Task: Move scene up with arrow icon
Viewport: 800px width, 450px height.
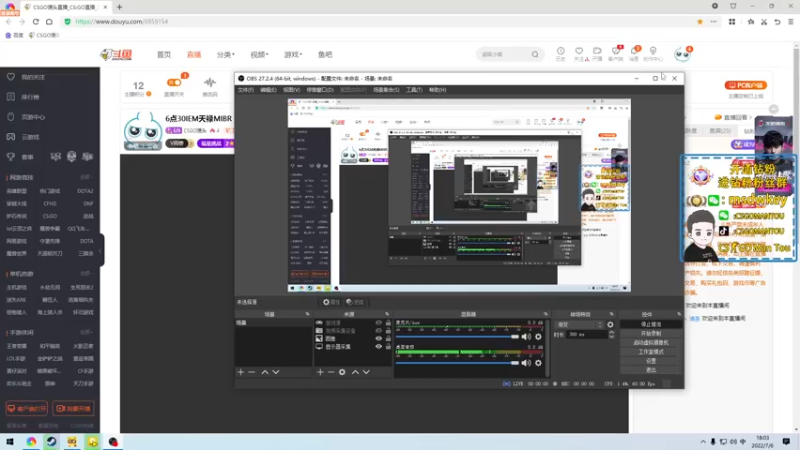Action: click(265, 372)
